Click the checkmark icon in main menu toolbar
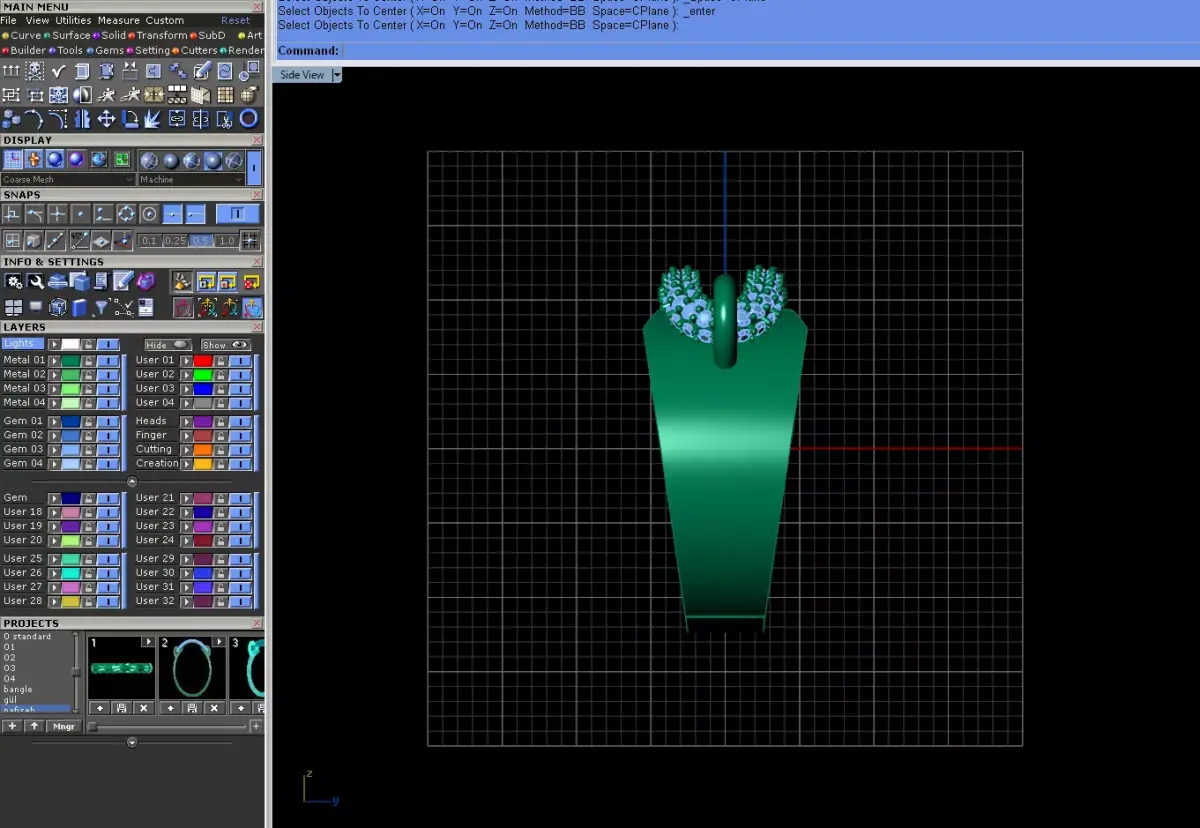1200x828 pixels. point(58,71)
